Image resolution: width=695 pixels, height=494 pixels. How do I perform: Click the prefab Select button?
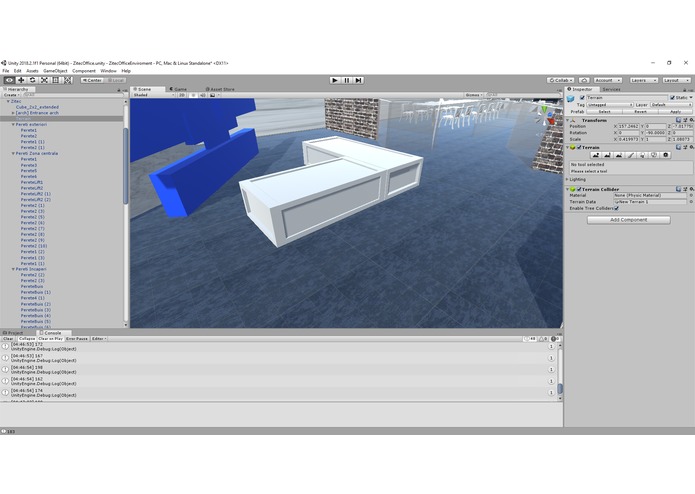pyautogui.click(x=604, y=112)
